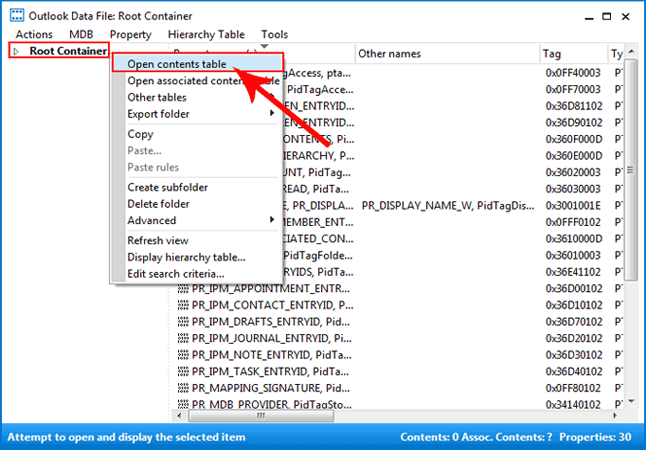Image resolution: width=646 pixels, height=450 pixels.
Task: Select the PR_IPM_DRAFTS_ENTRYID row
Action: 398,322
